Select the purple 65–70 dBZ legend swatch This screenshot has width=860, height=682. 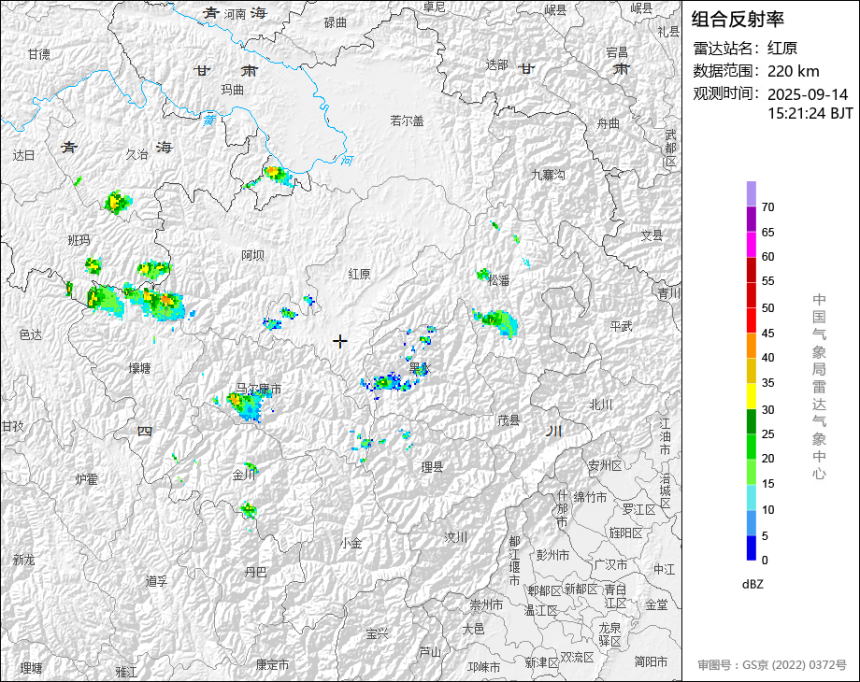coord(751,219)
